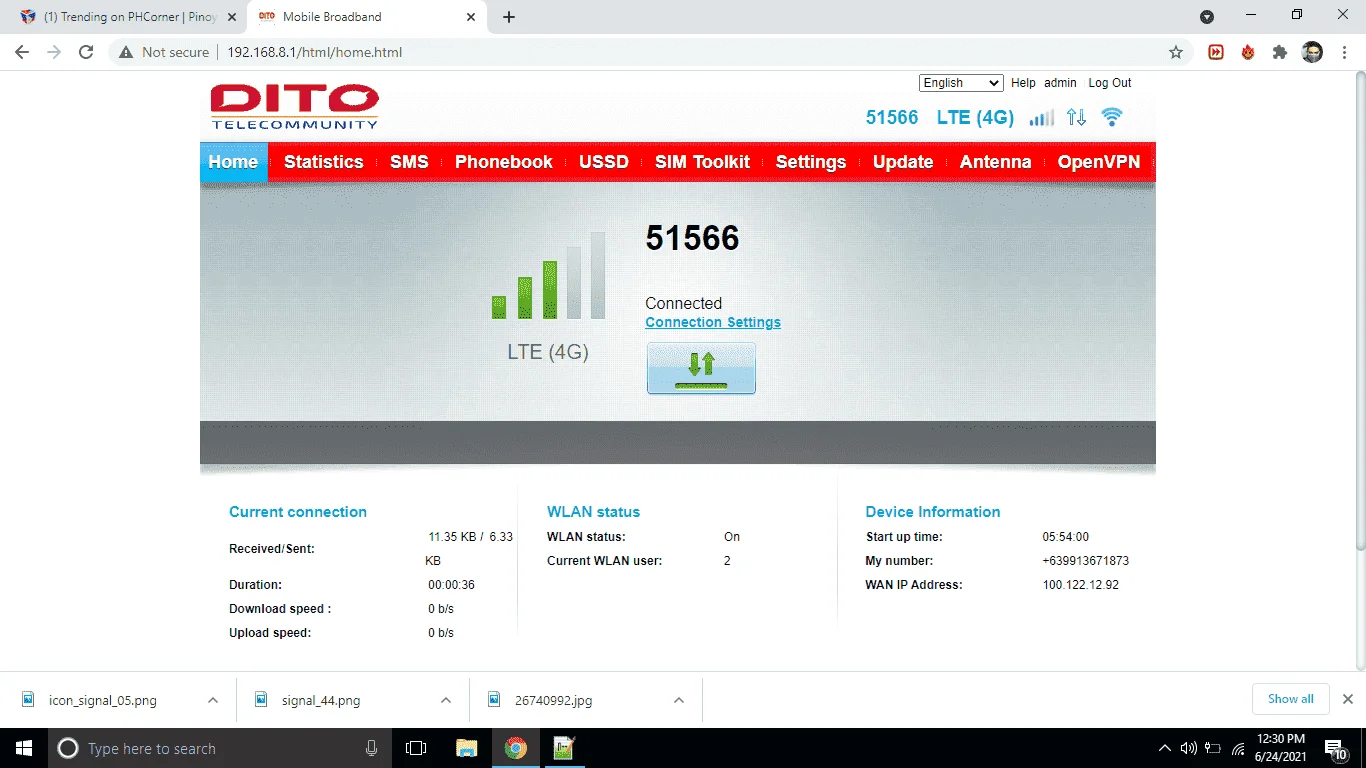1366x768 pixels.
Task: Click the Chrome icon on the taskbar
Action: 515,748
